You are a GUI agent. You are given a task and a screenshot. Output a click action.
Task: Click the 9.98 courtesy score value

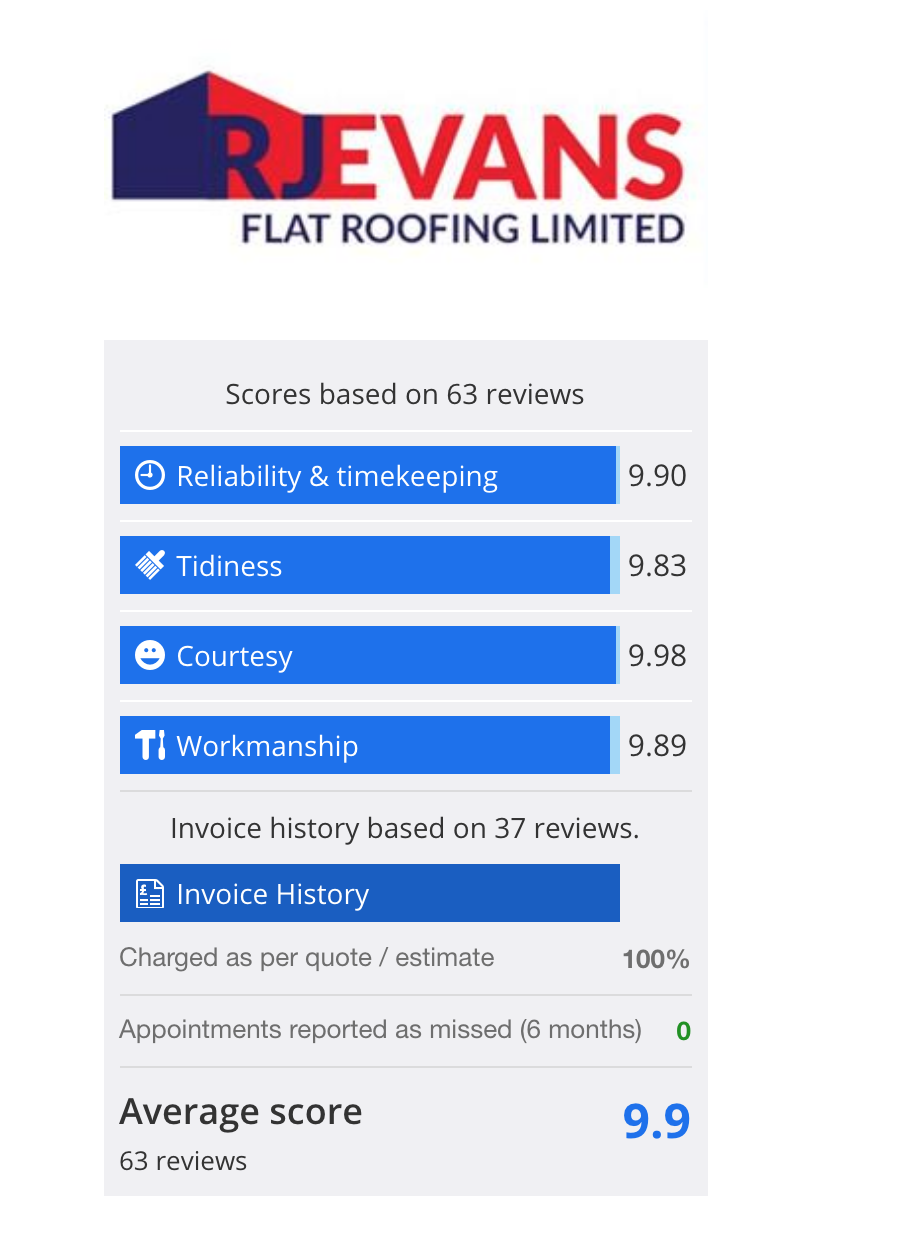657,656
